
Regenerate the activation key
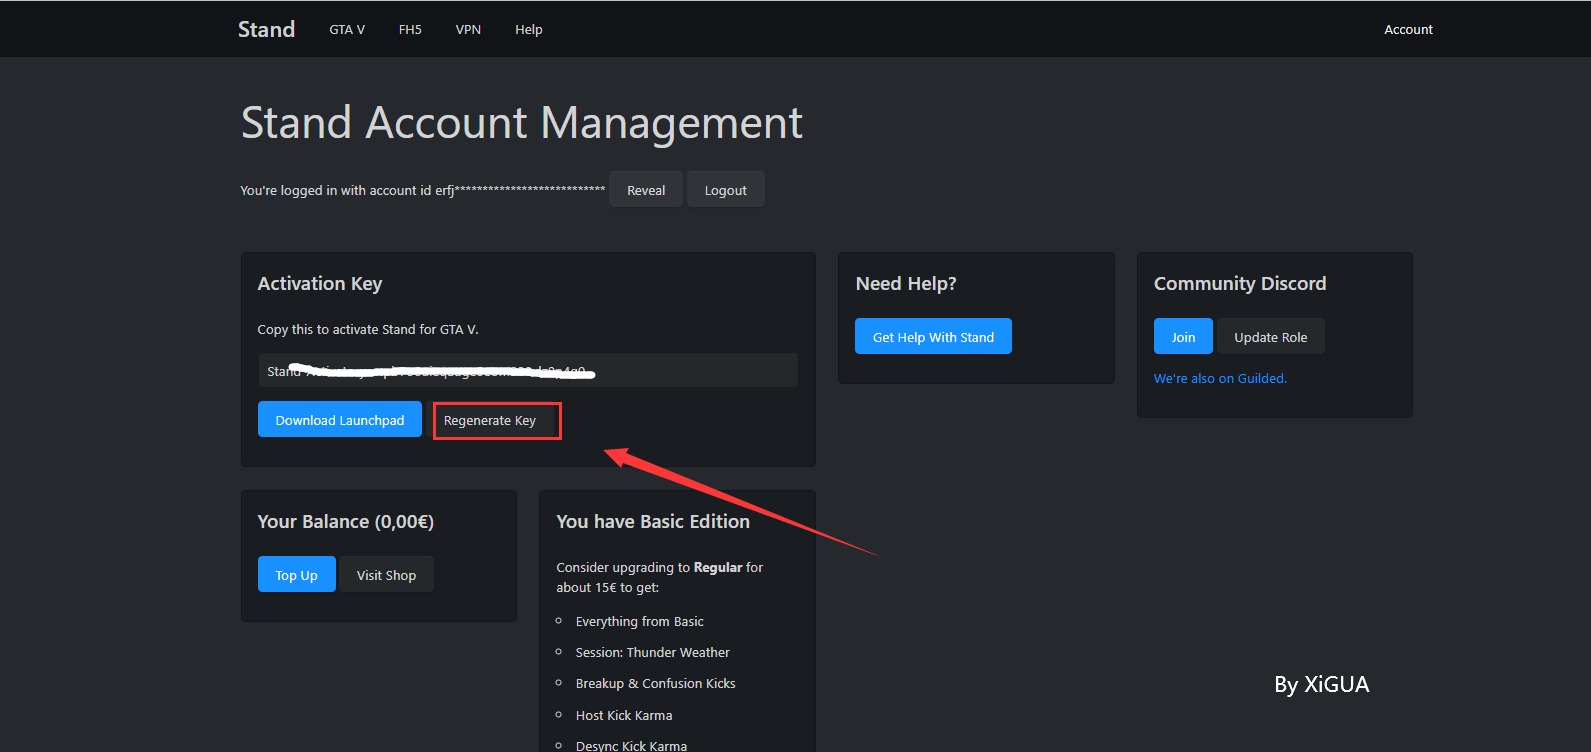click(490, 420)
